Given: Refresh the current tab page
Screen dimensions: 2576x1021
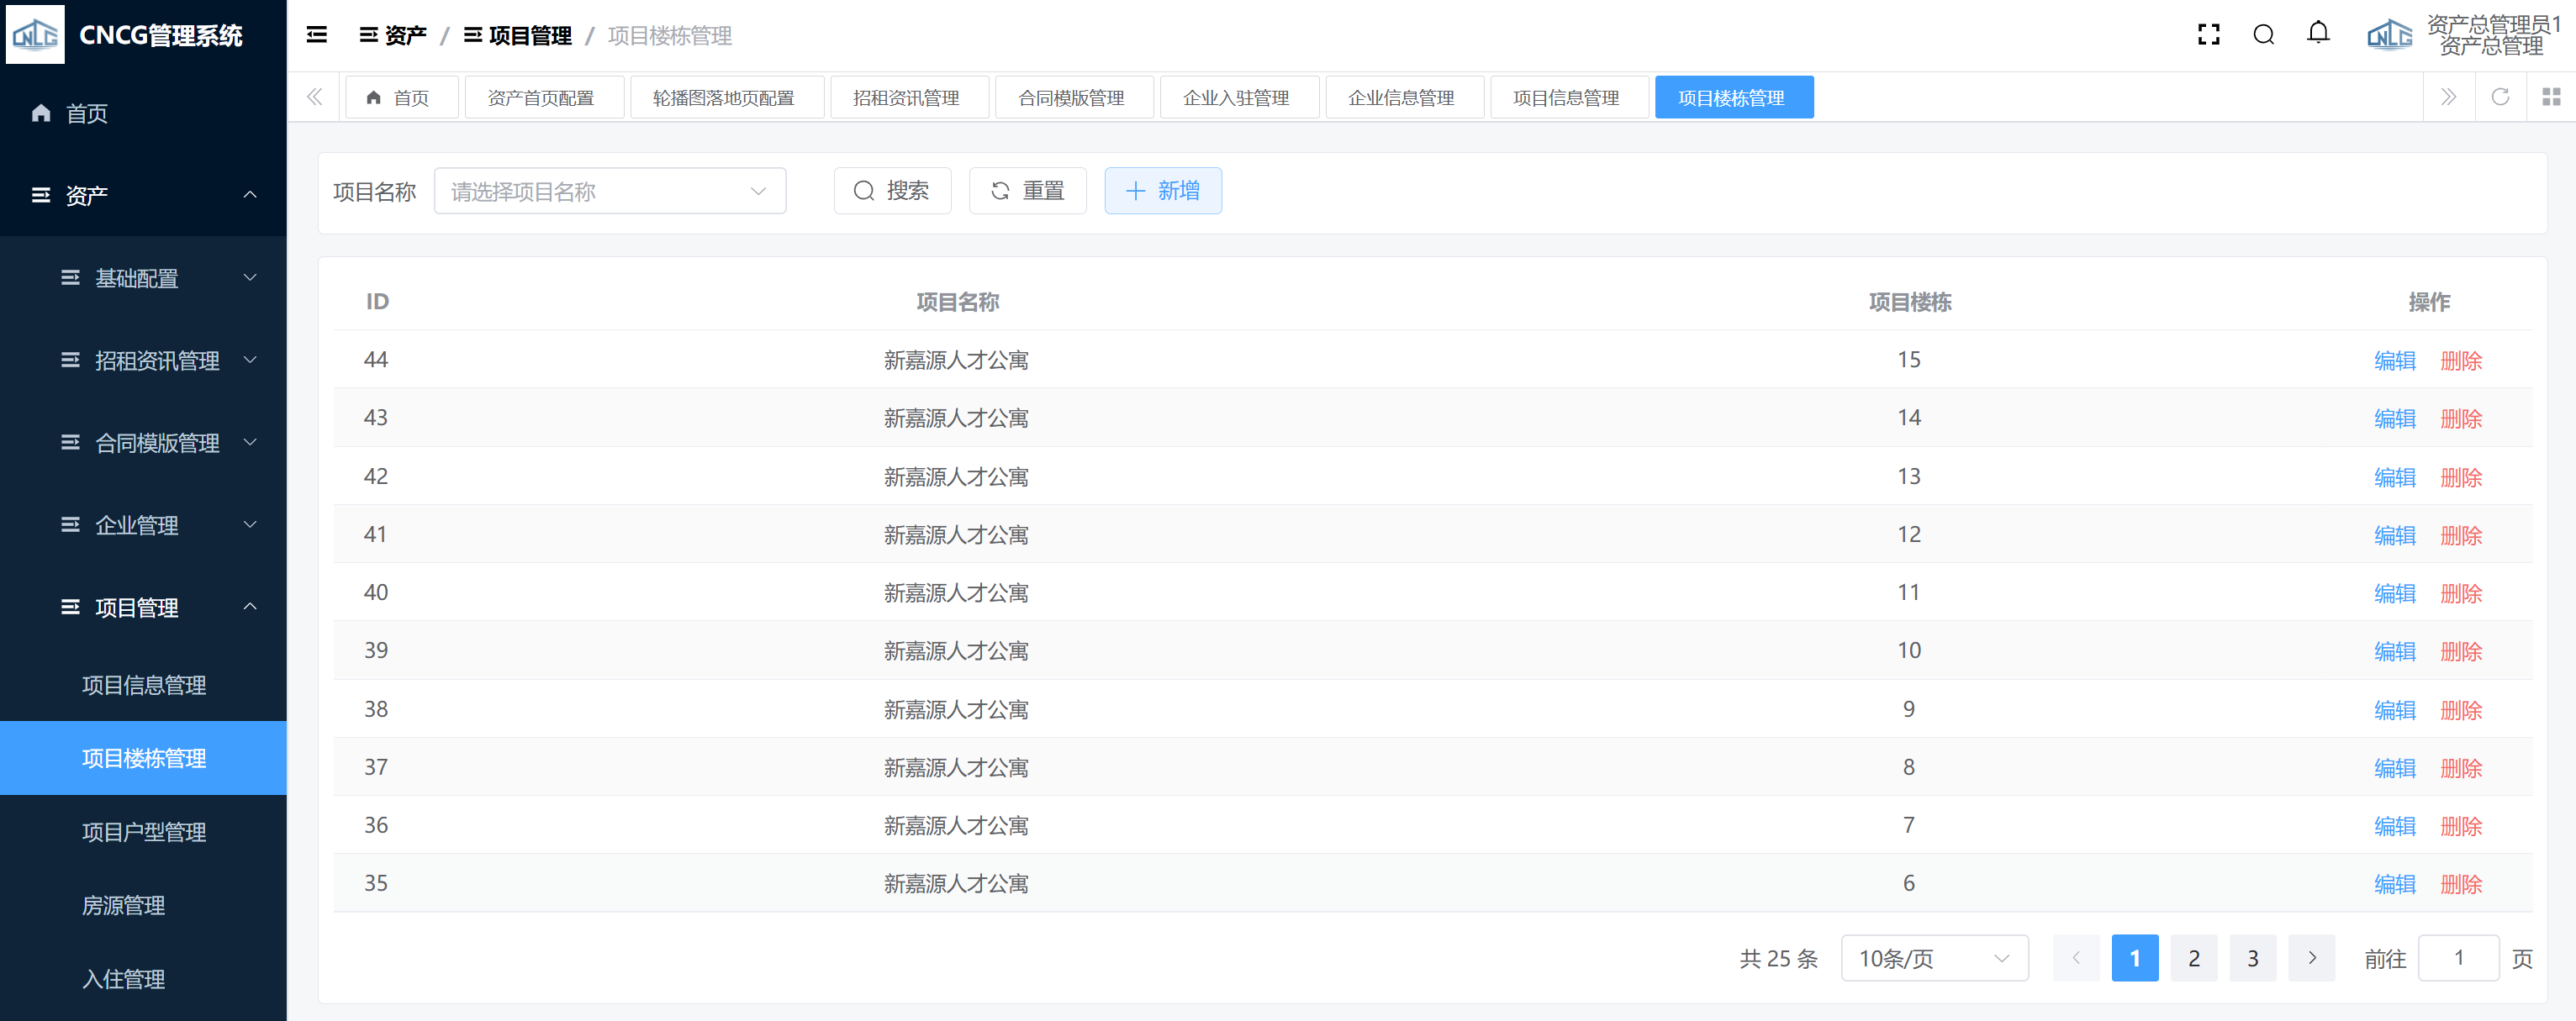Looking at the screenshot, I should (x=2500, y=97).
